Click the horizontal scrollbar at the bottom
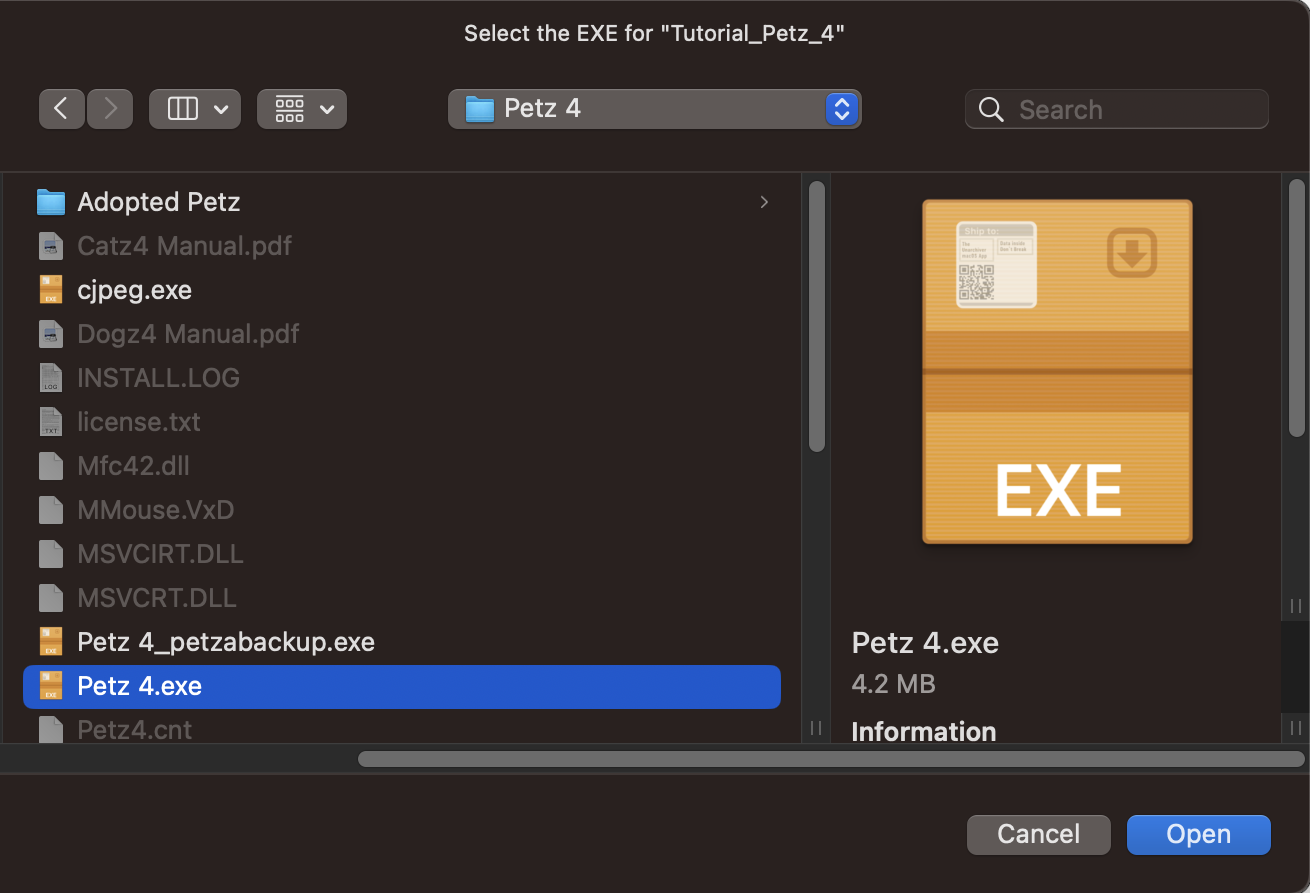This screenshot has width=1310, height=893. pyautogui.click(x=830, y=759)
